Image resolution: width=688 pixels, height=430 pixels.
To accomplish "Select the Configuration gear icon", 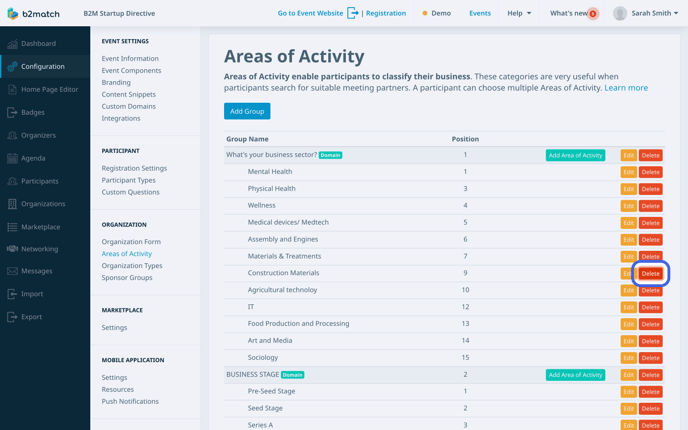I will click(12, 67).
